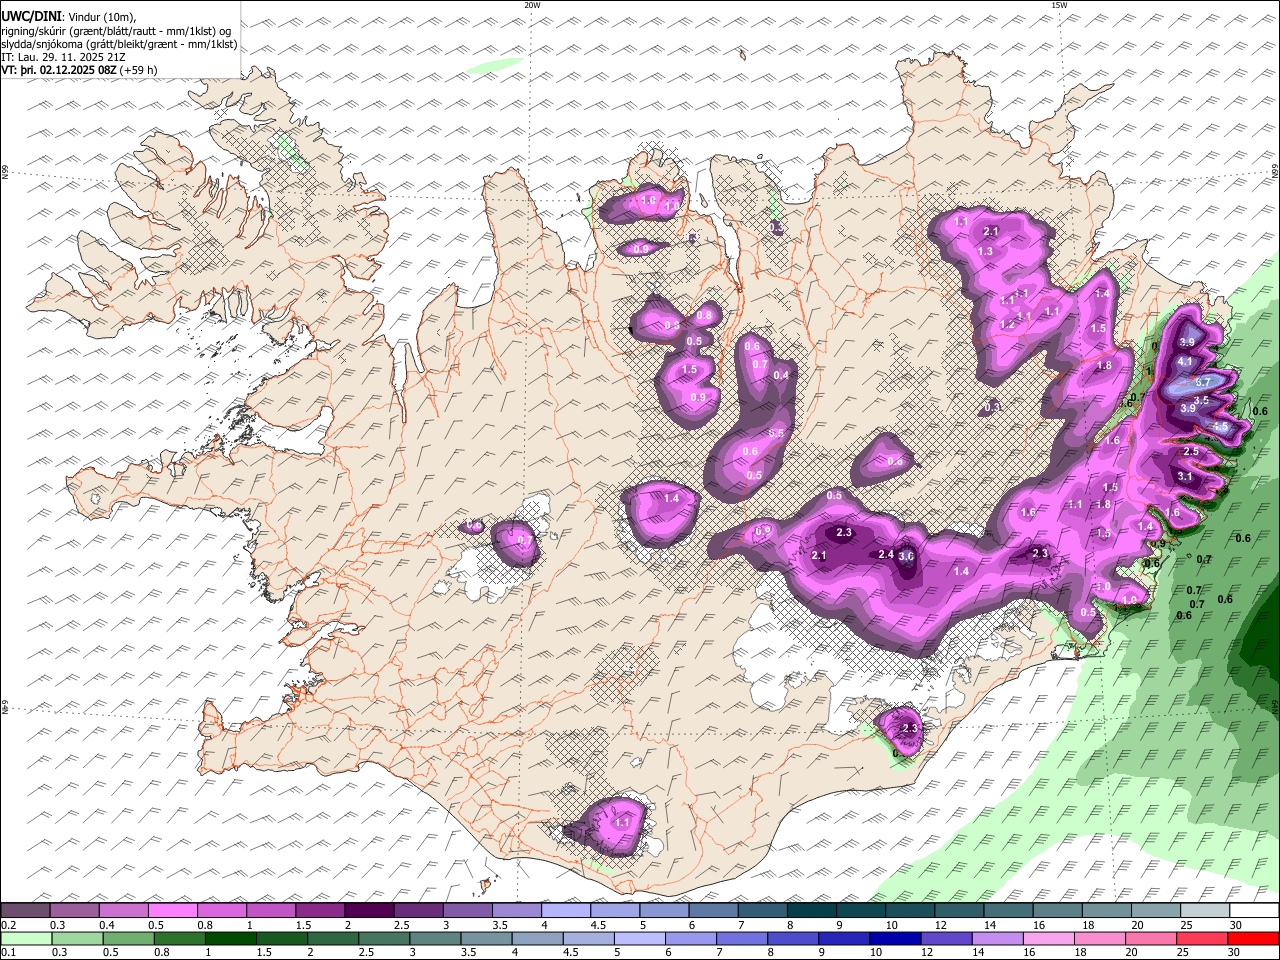This screenshot has height=960, width=1280.
Task: Select the 'IT: Lau. 29. 11. 2025 21Z' line
Action: tap(64, 57)
